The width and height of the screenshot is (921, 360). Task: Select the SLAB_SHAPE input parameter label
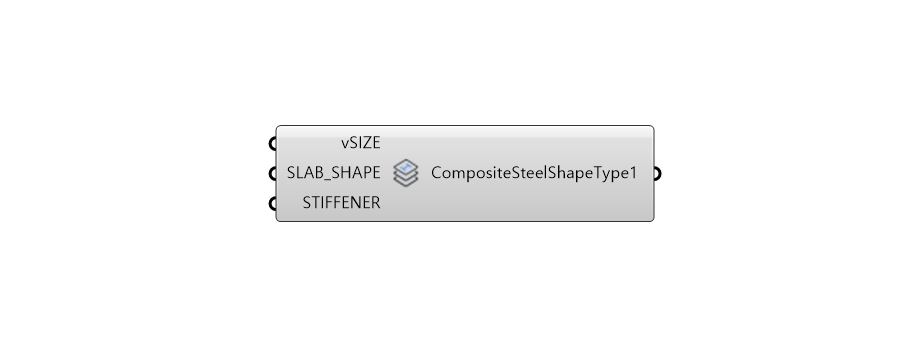click(334, 173)
